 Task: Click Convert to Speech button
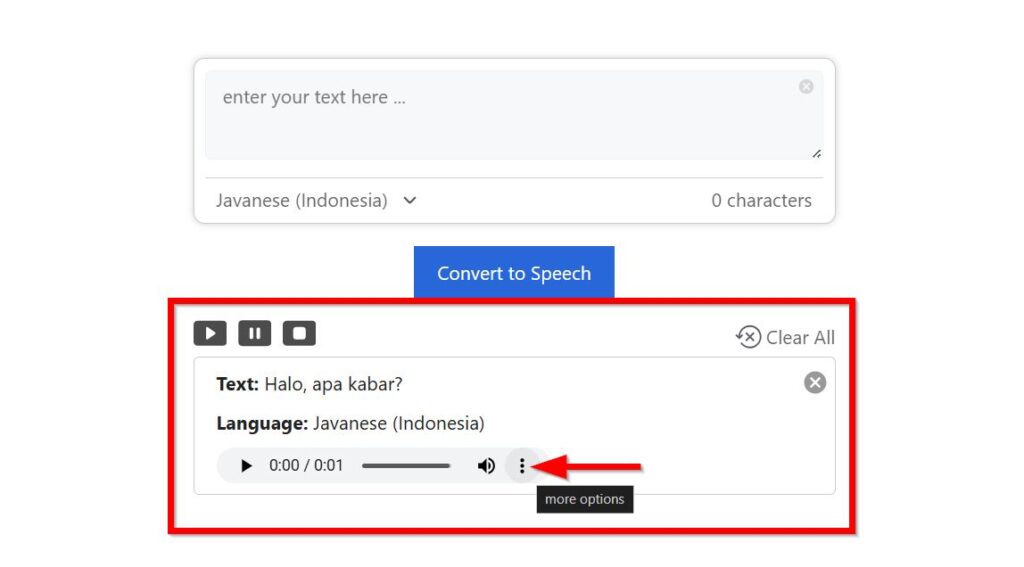coord(514,272)
